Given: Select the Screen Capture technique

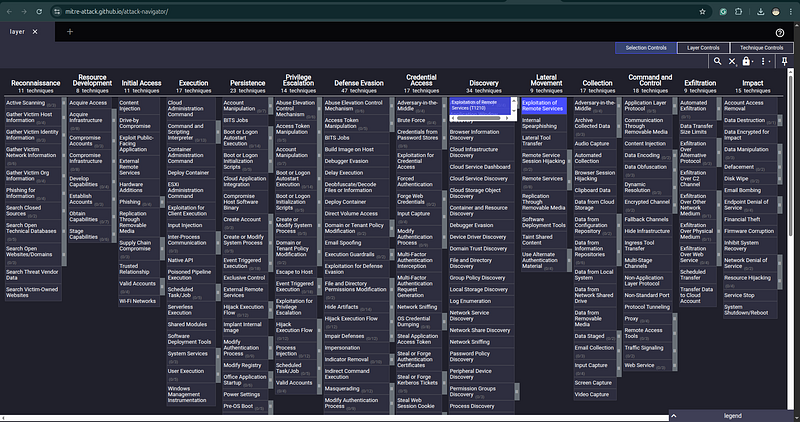Looking at the screenshot, I should [594, 383].
